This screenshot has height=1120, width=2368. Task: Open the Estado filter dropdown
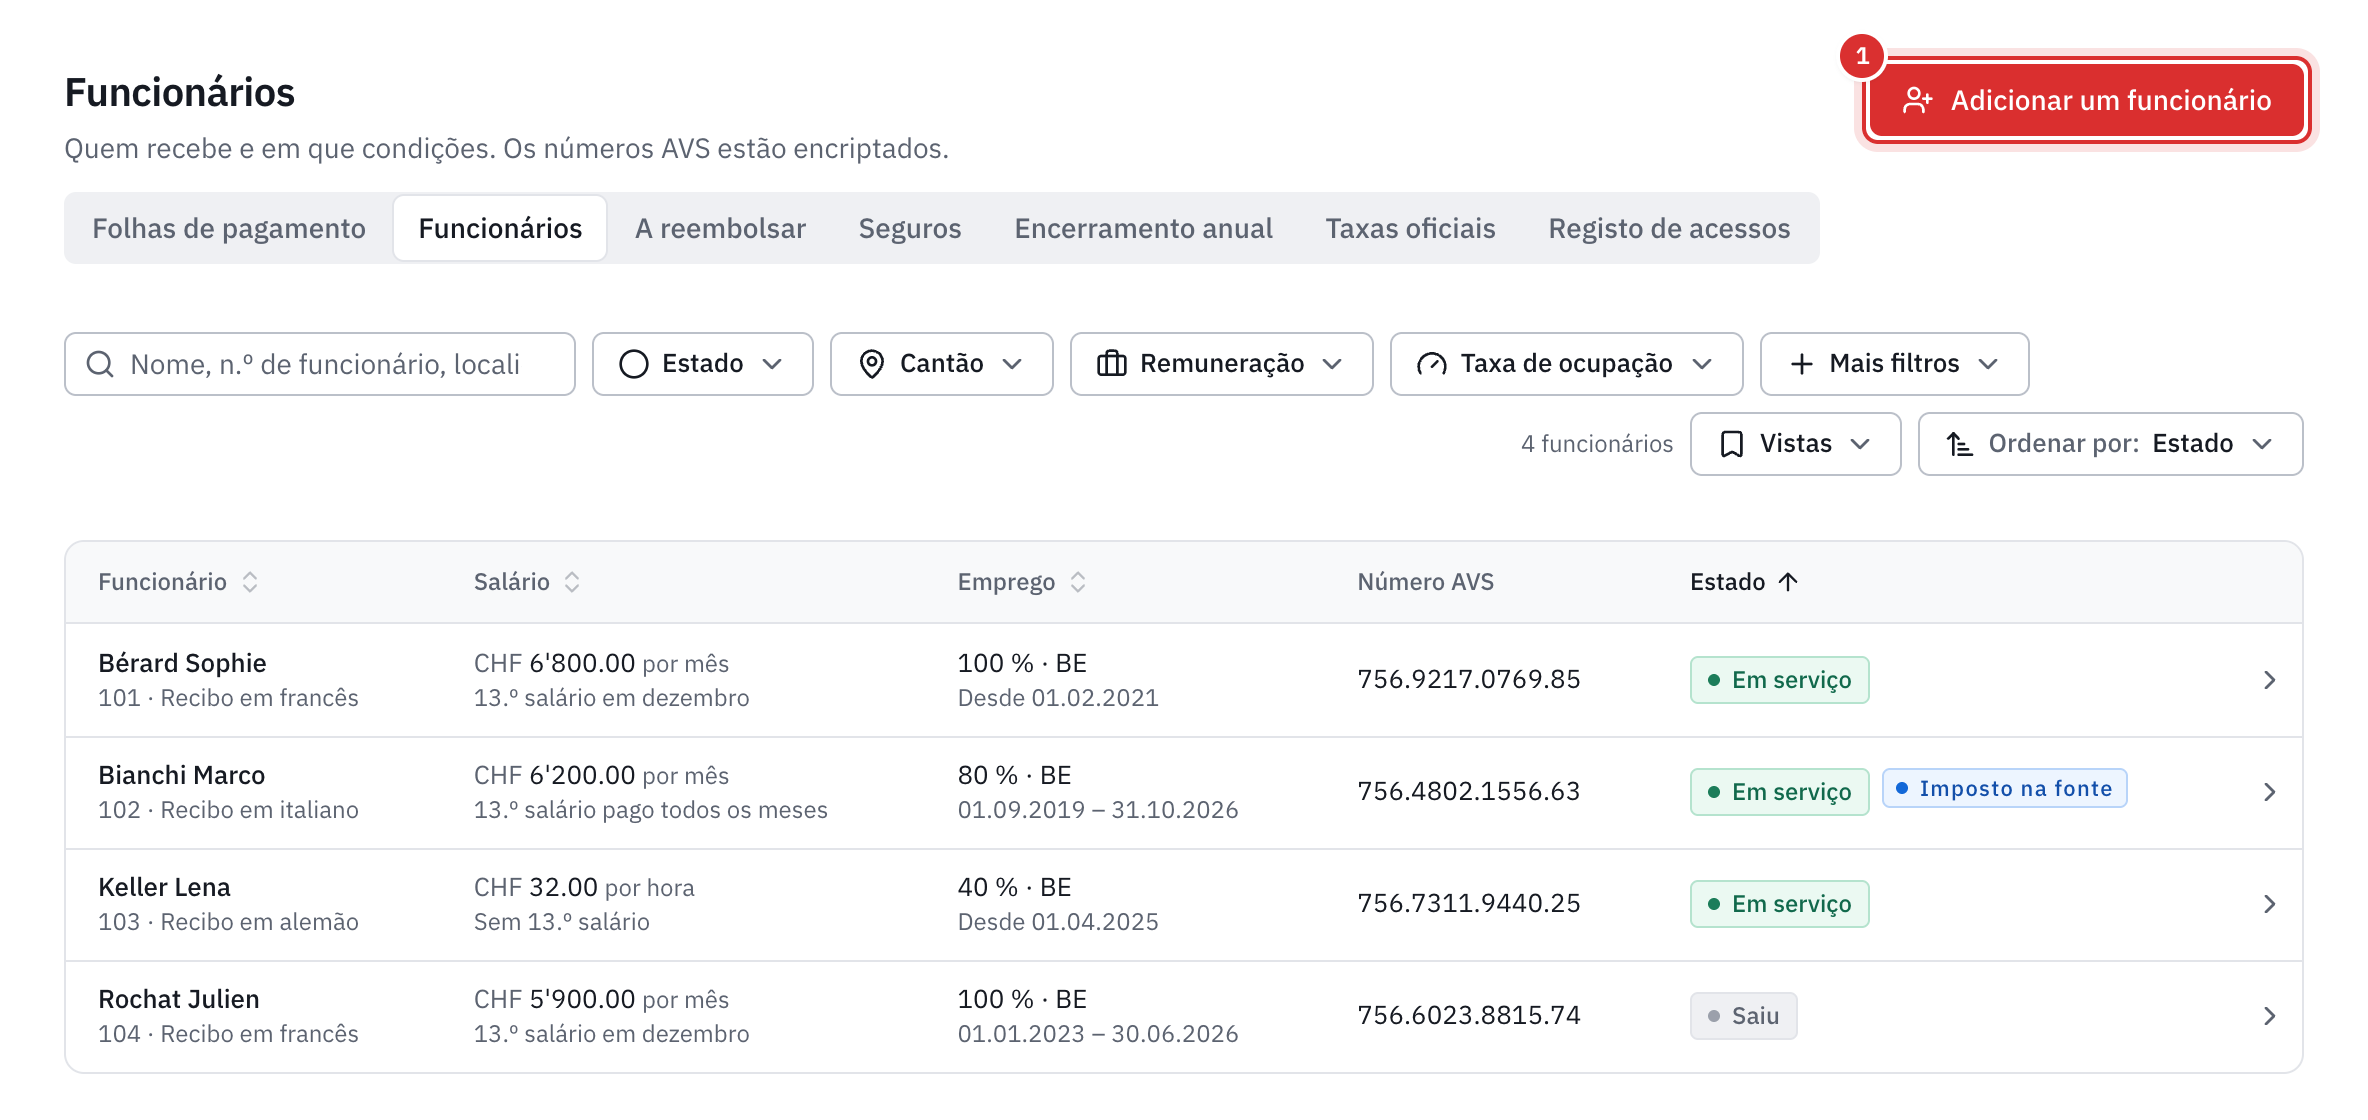pyautogui.click(x=703, y=364)
